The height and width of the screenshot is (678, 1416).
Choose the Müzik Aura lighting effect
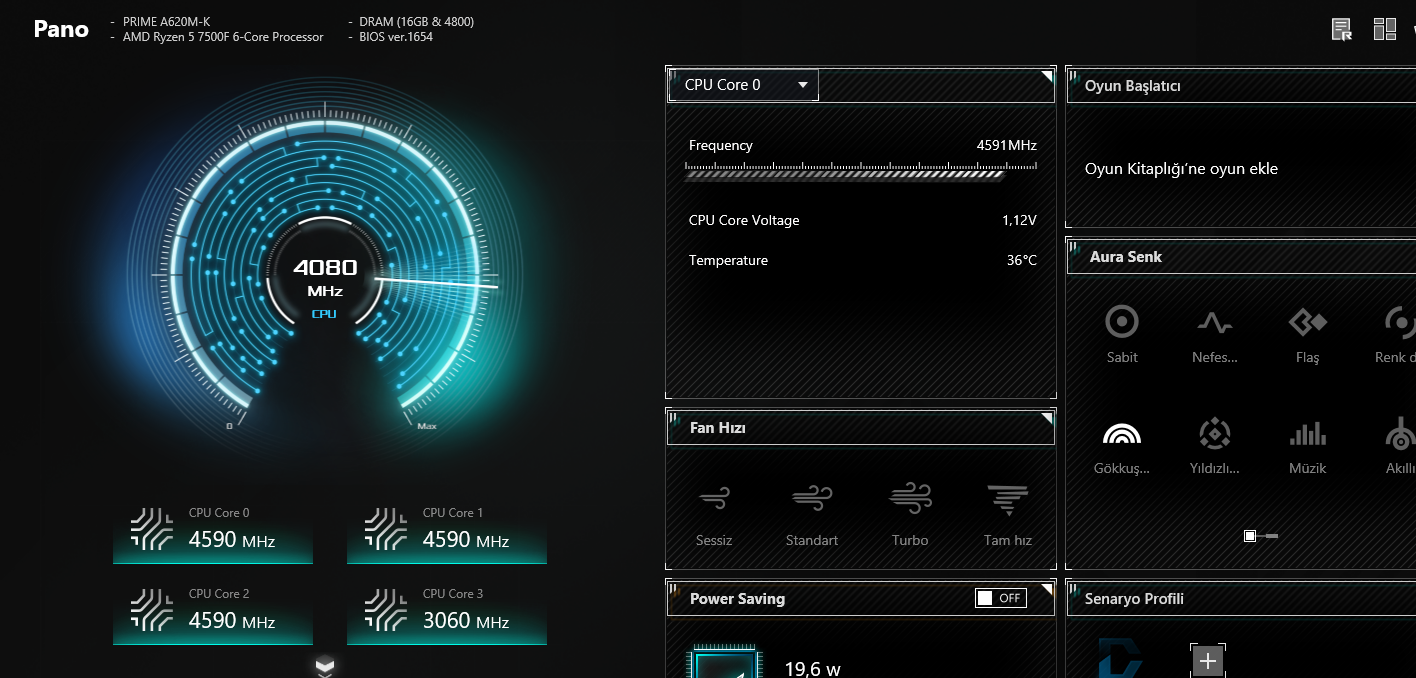[x=1308, y=447]
